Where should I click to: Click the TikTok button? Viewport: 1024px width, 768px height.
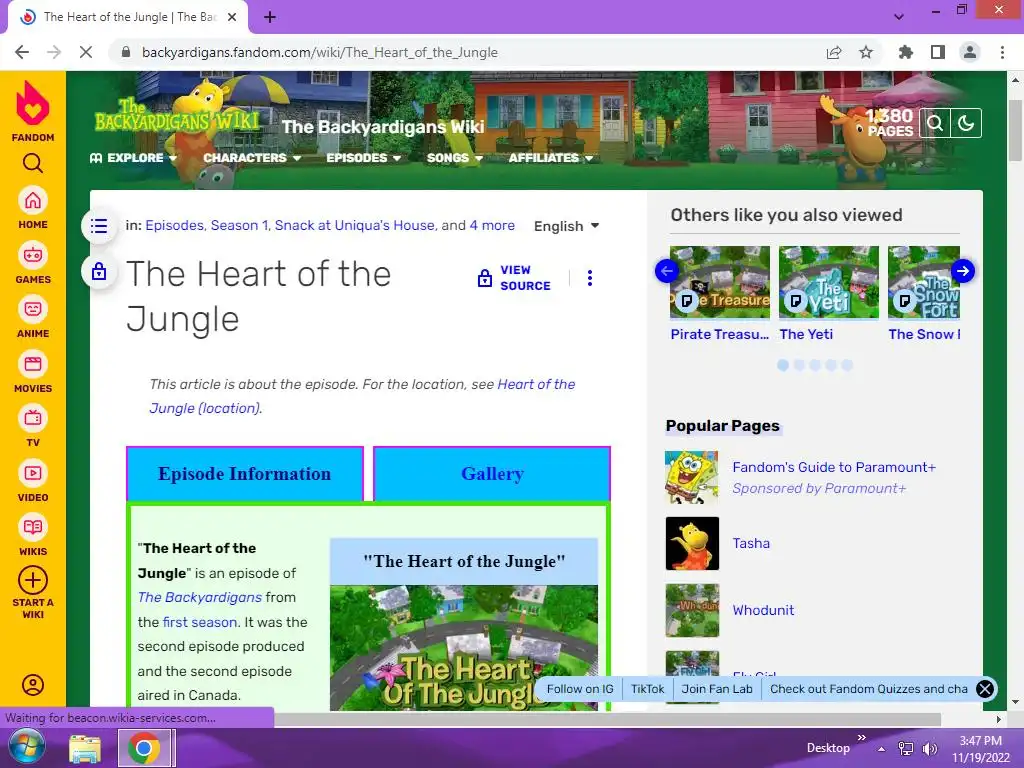point(647,689)
